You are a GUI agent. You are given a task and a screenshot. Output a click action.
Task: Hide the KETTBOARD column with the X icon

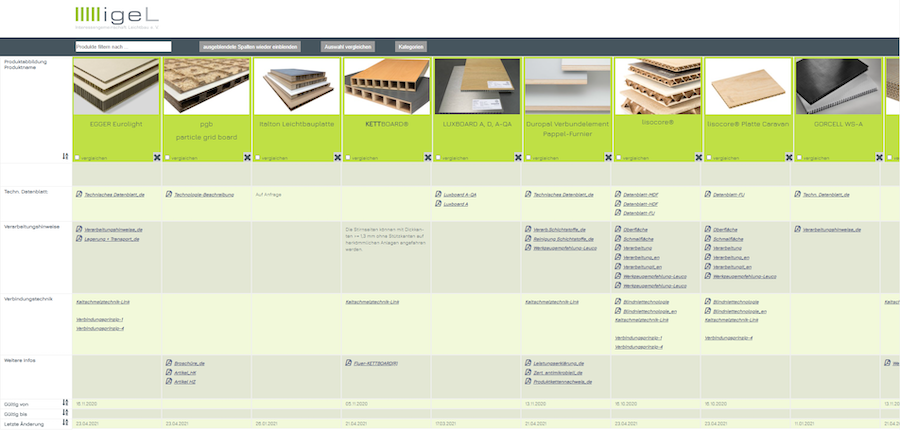(x=428, y=157)
